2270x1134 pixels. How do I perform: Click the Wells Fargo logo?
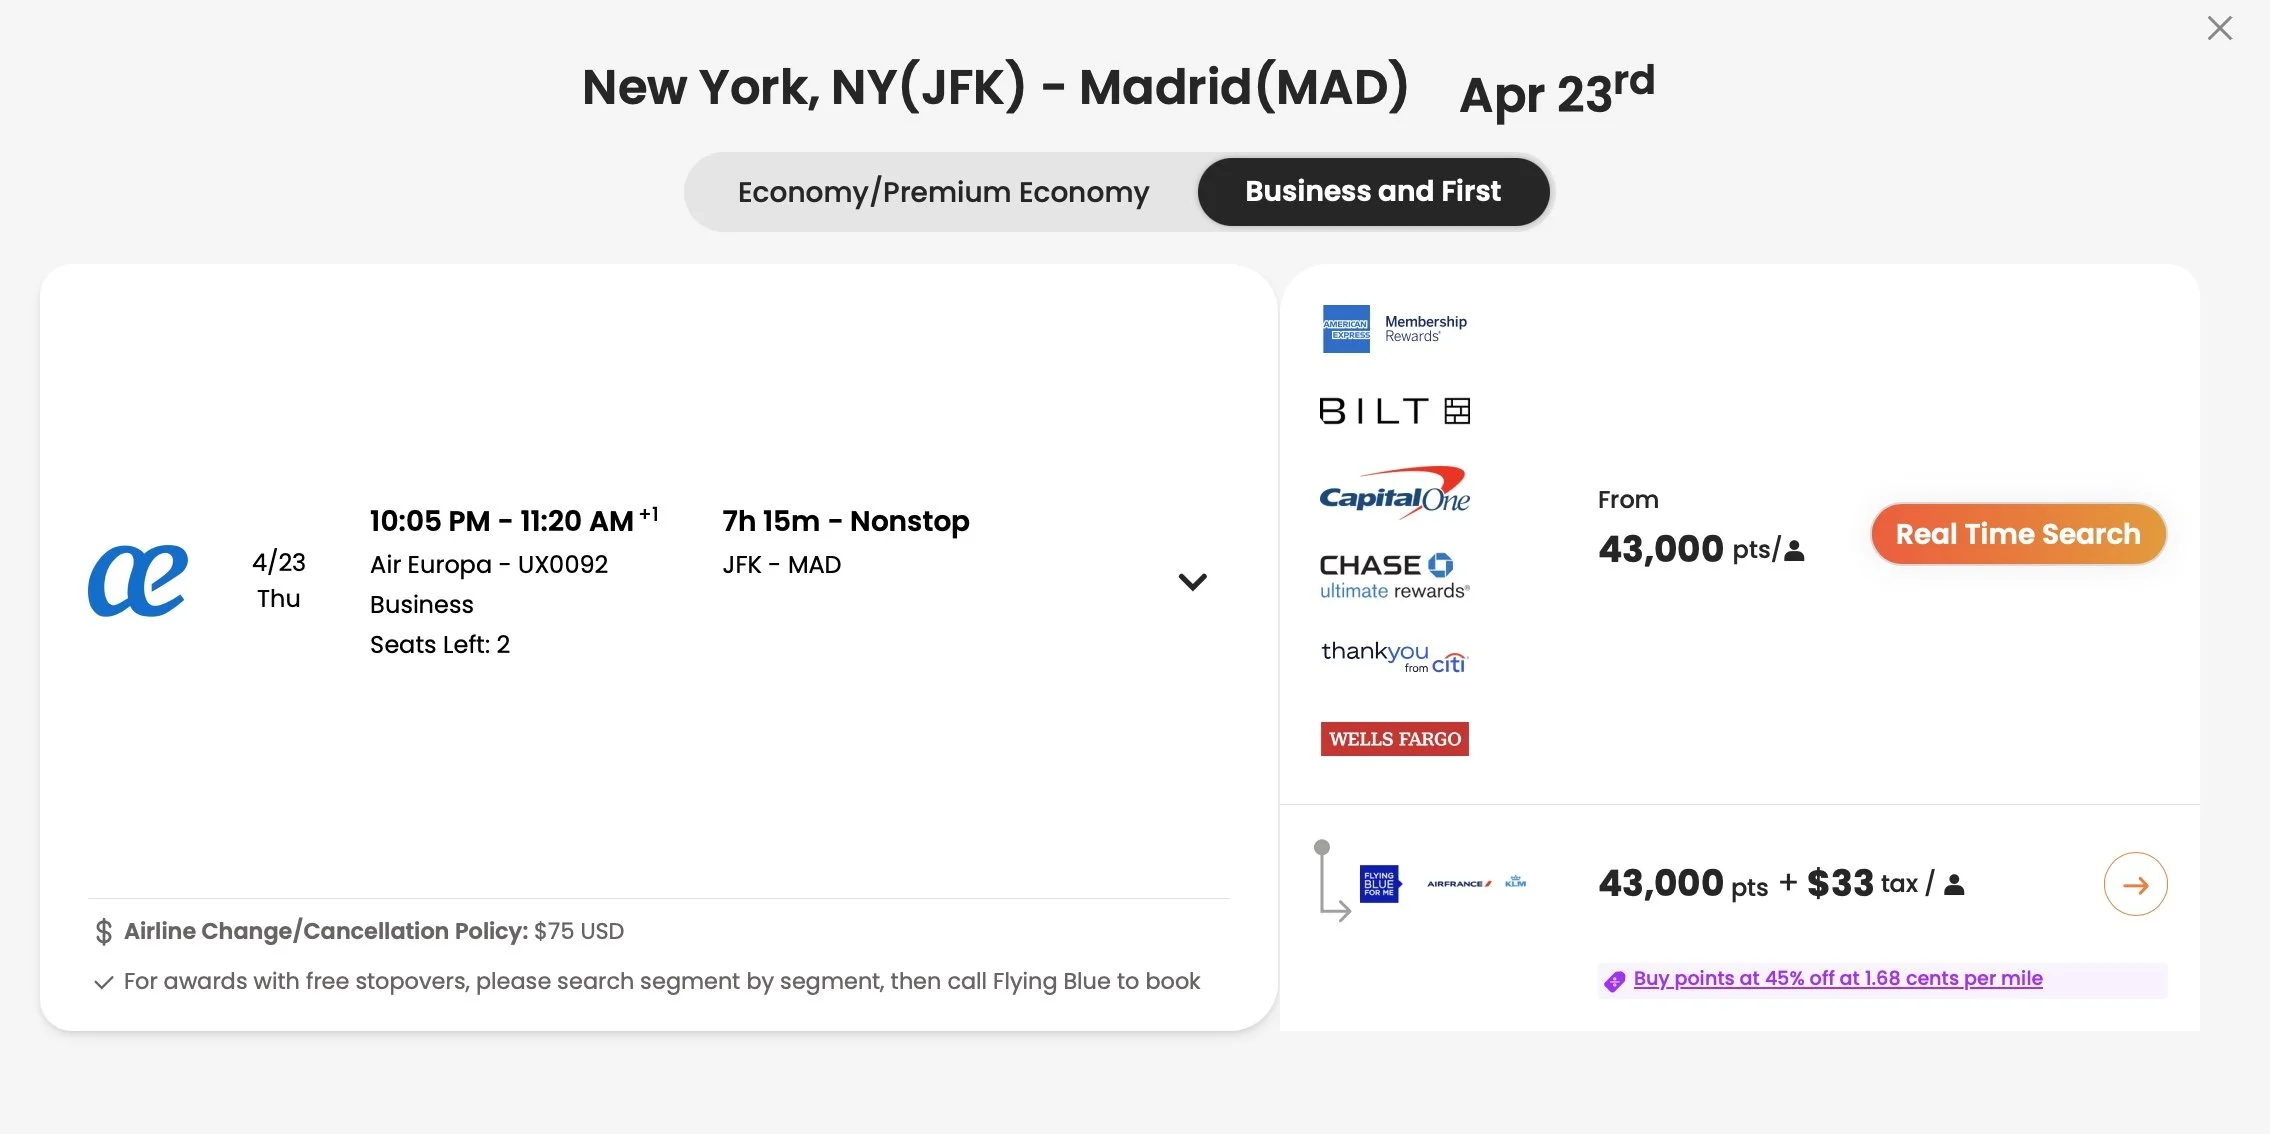click(x=1394, y=739)
